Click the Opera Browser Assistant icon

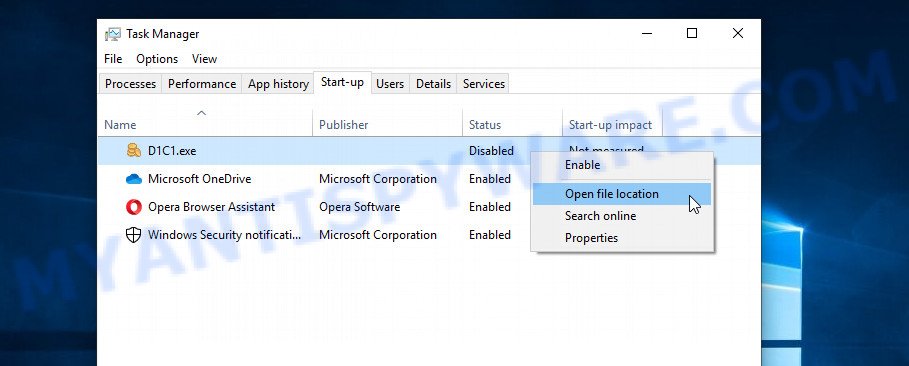(134, 207)
